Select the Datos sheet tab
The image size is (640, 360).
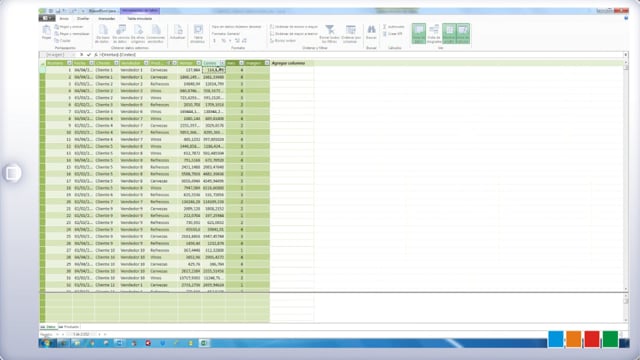pyautogui.click(x=49, y=327)
